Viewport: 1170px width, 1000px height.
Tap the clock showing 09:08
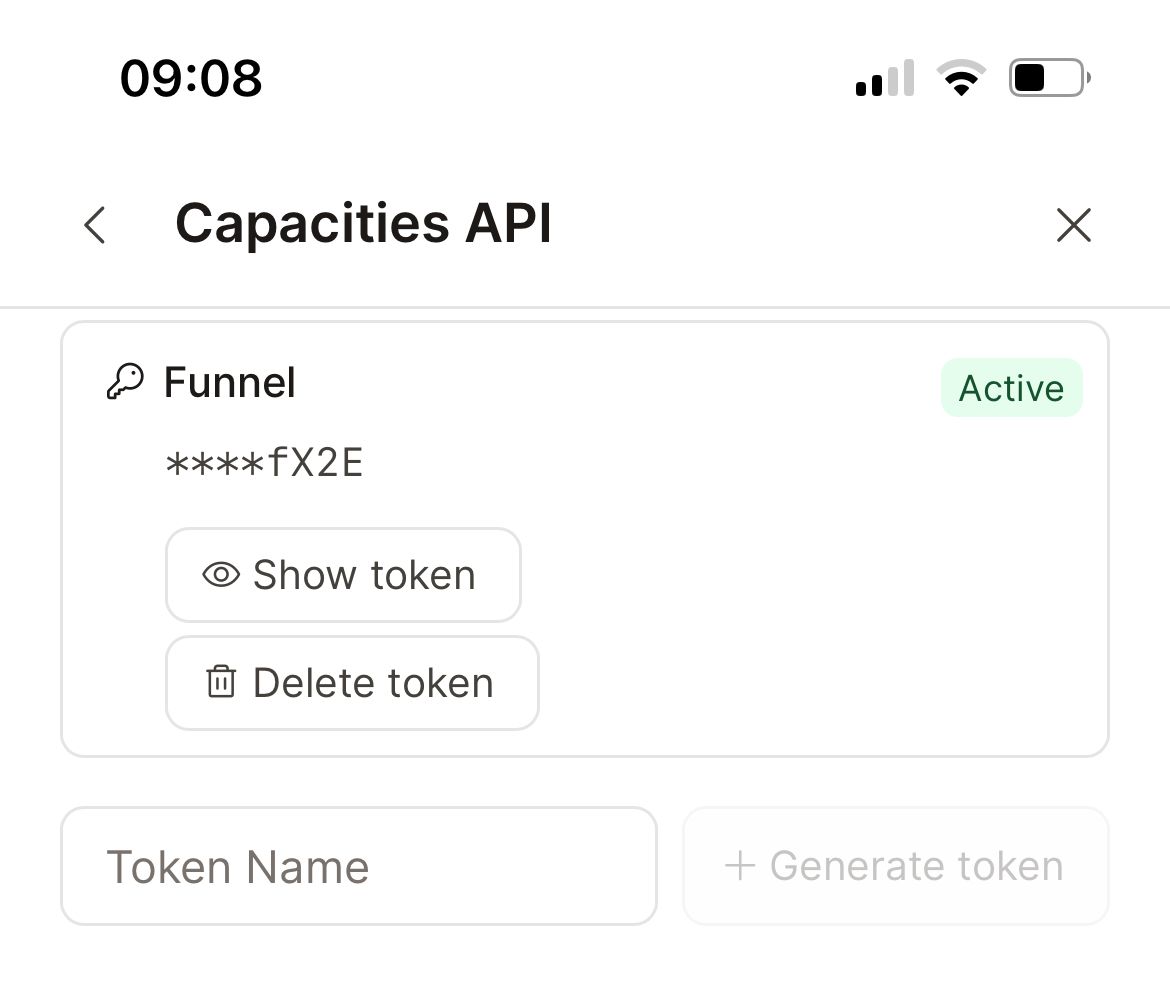190,78
